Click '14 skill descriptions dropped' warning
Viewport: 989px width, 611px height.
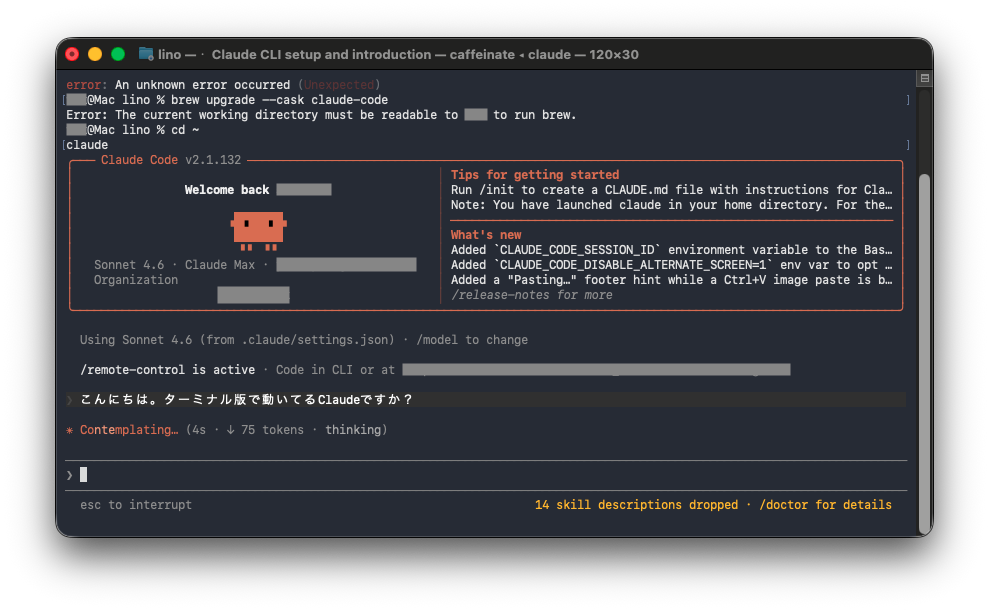click(x=636, y=504)
